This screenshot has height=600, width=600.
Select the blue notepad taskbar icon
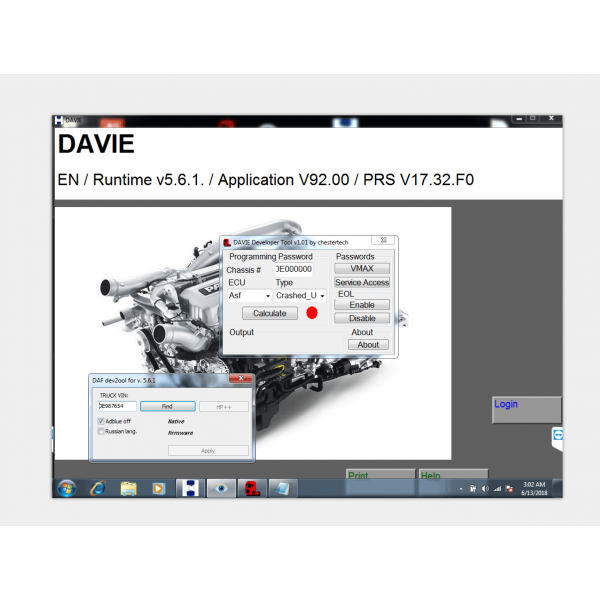[282, 488]
